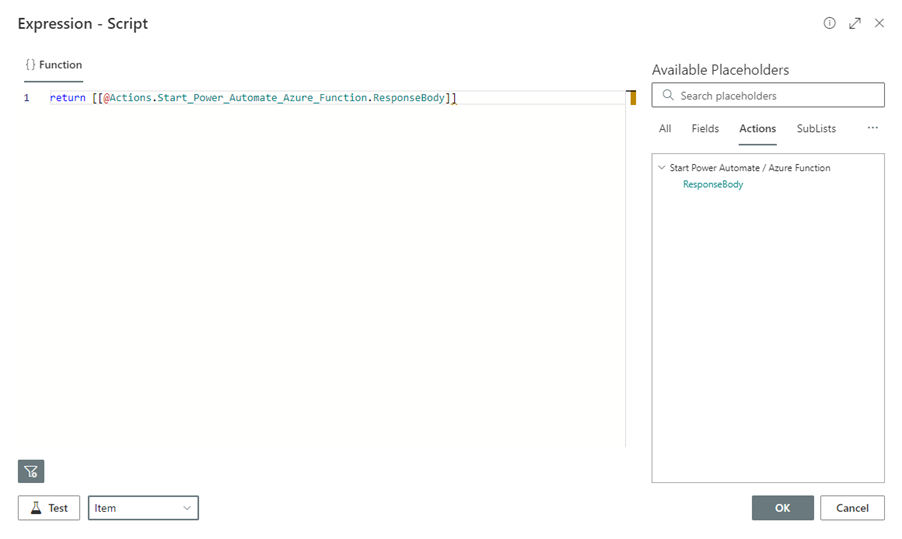Insert the ResponseBody placeholder
The image size is (902, 539).
[x=713, y=184]
